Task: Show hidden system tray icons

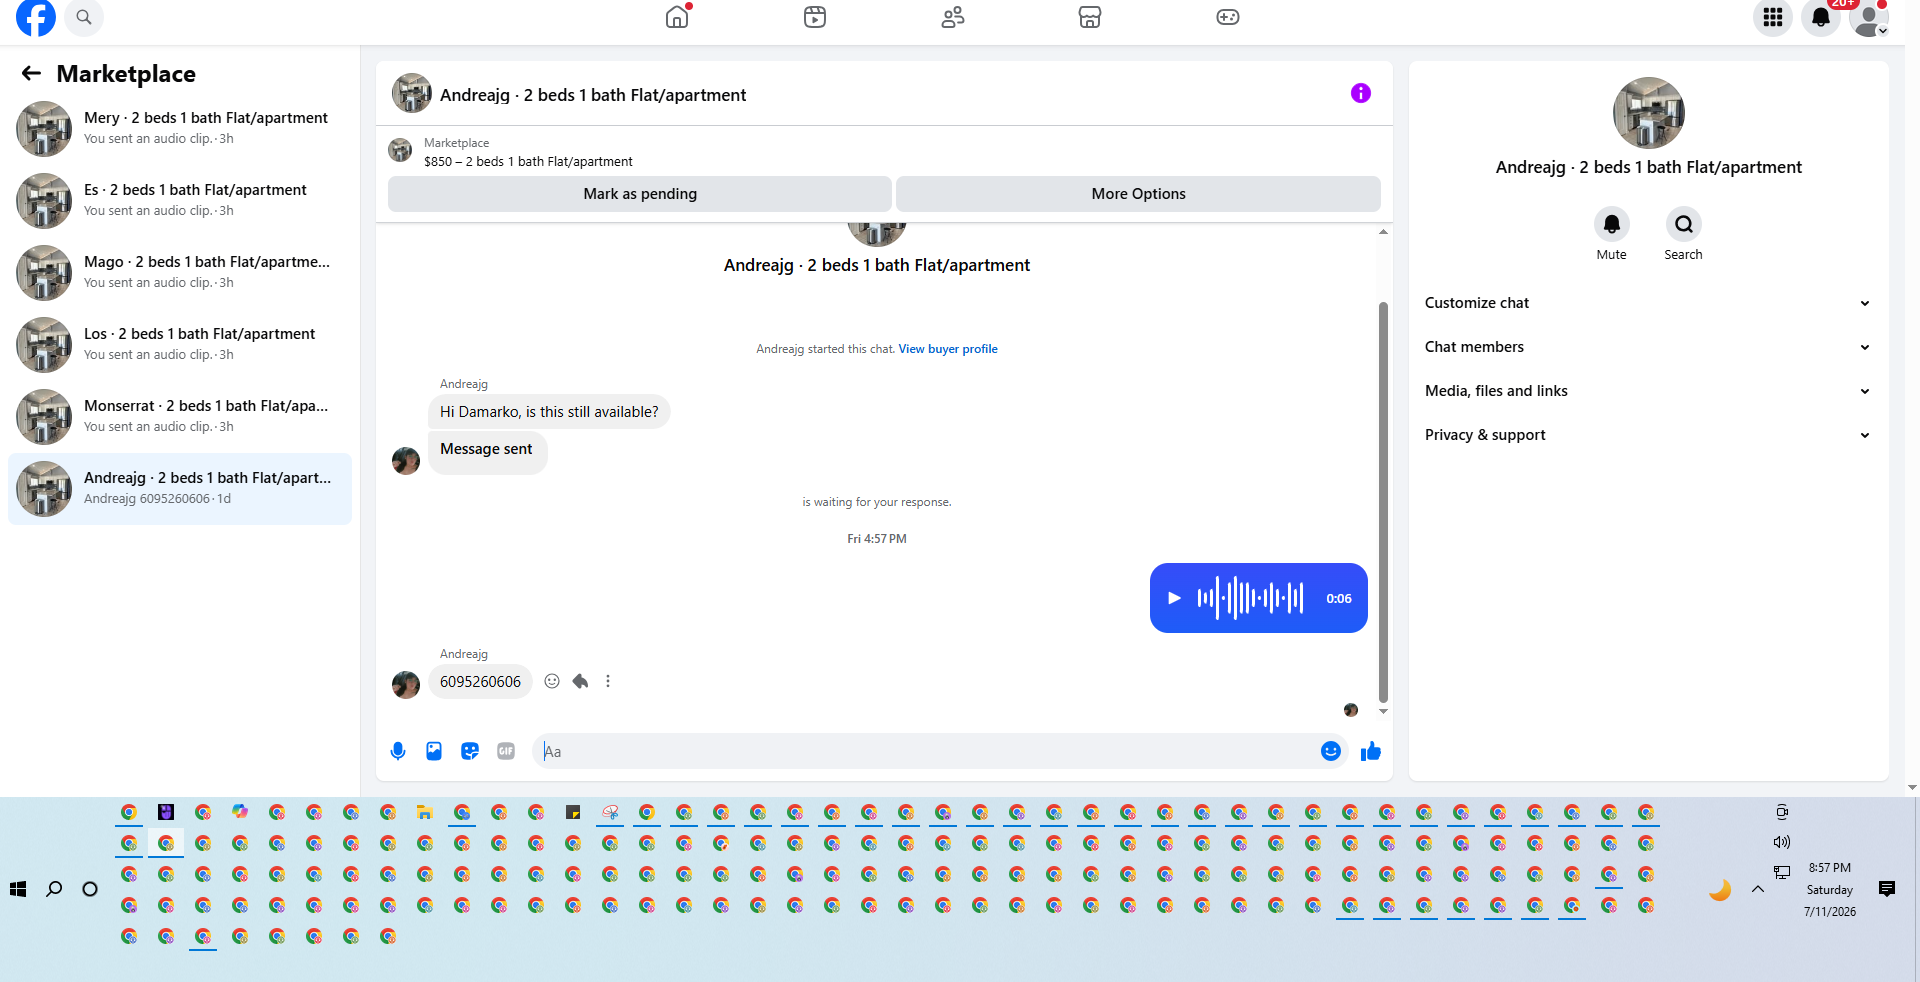Action: tap(1757, 889)
